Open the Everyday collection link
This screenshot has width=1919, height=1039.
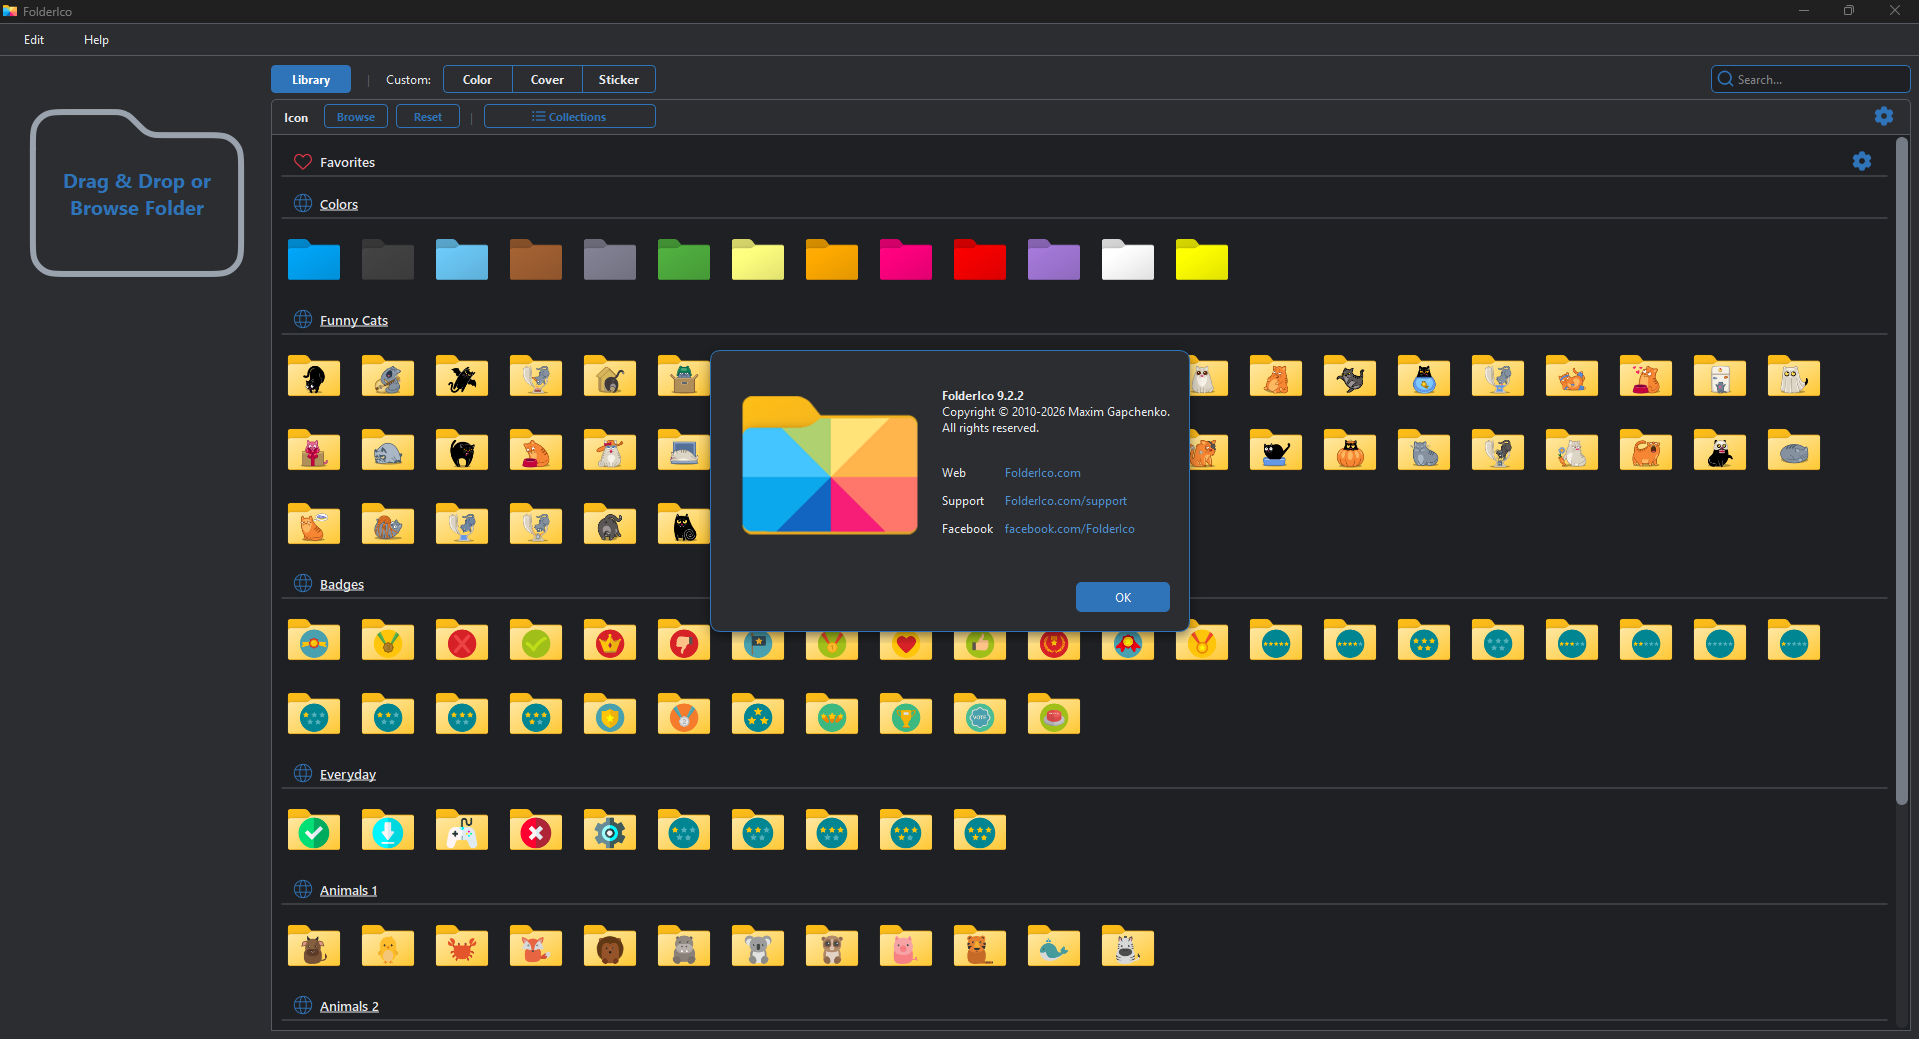(x=348, y=775)
